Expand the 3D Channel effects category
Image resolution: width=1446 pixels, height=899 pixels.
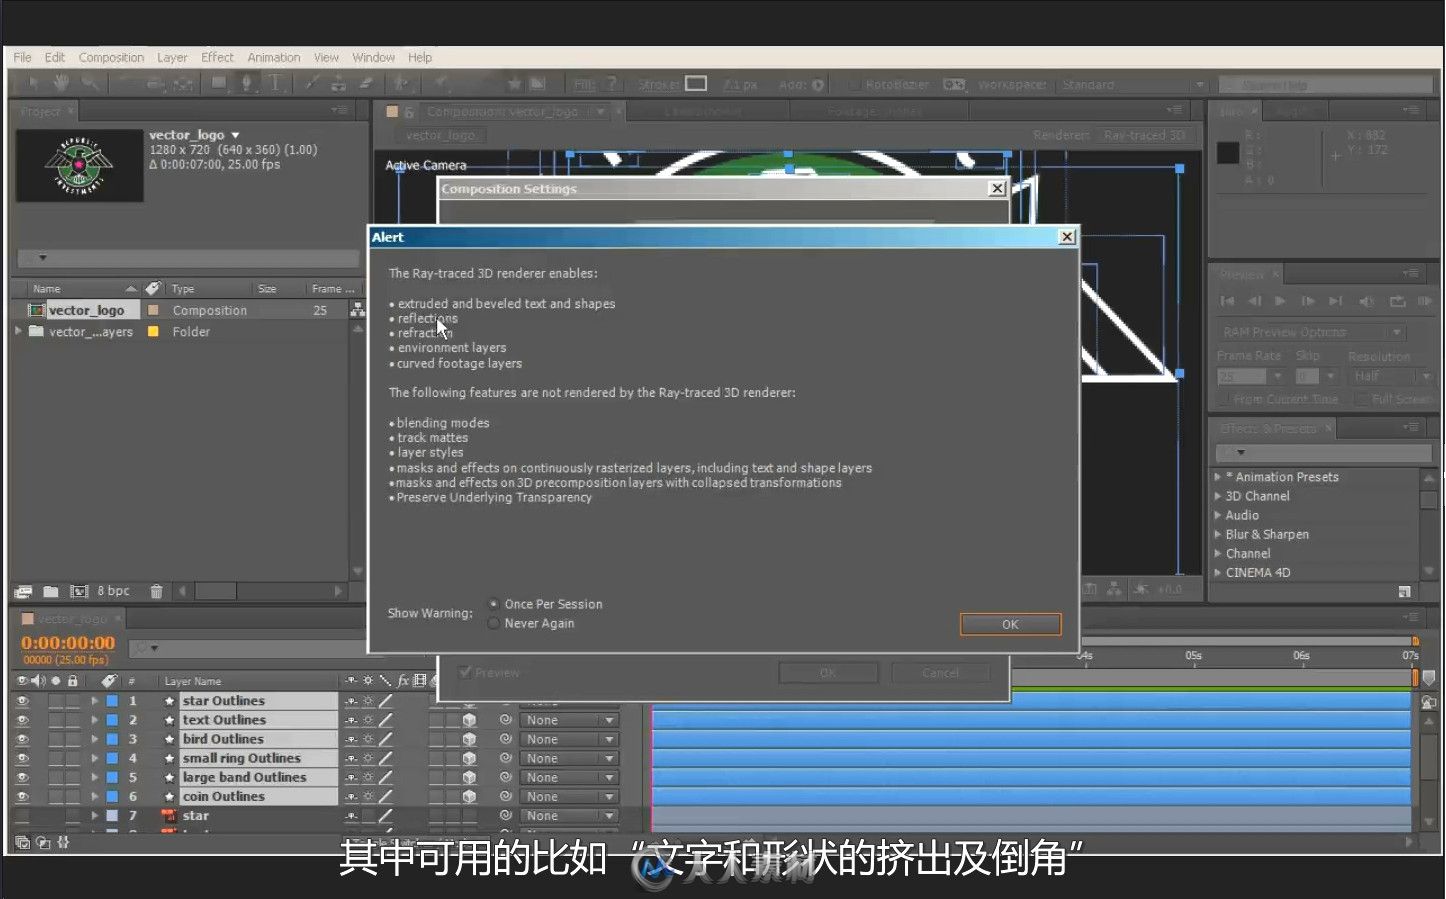tap(1217, 496)
